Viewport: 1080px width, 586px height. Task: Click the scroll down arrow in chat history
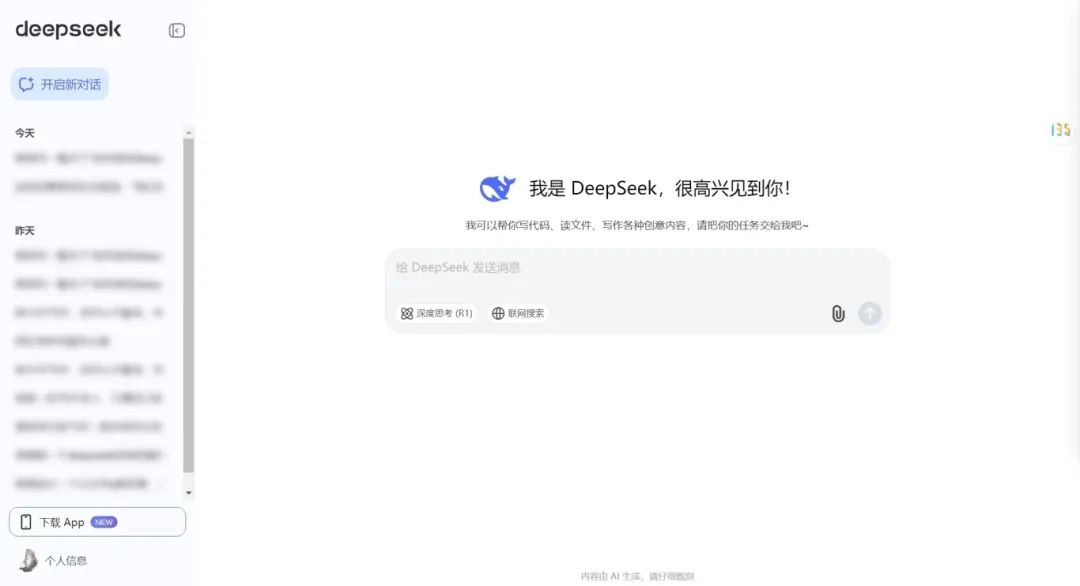189,493
